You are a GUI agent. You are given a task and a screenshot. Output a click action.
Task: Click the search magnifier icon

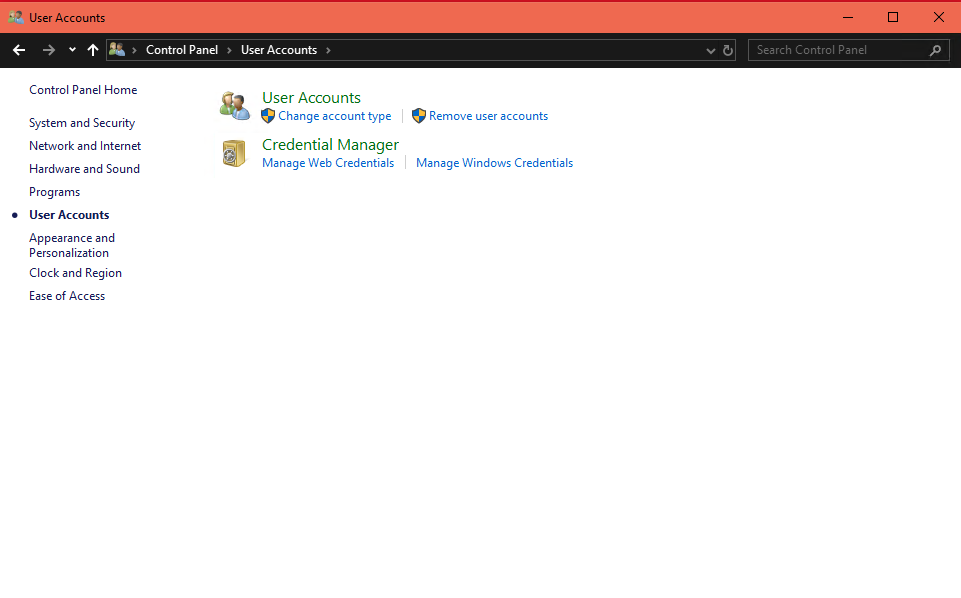pos(935,50)
